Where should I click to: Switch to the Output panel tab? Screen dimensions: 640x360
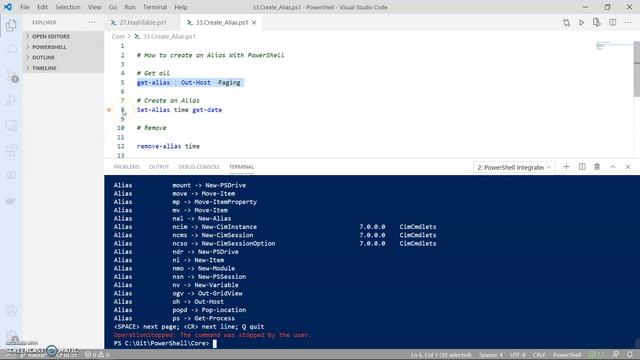[x=159, y=167]
